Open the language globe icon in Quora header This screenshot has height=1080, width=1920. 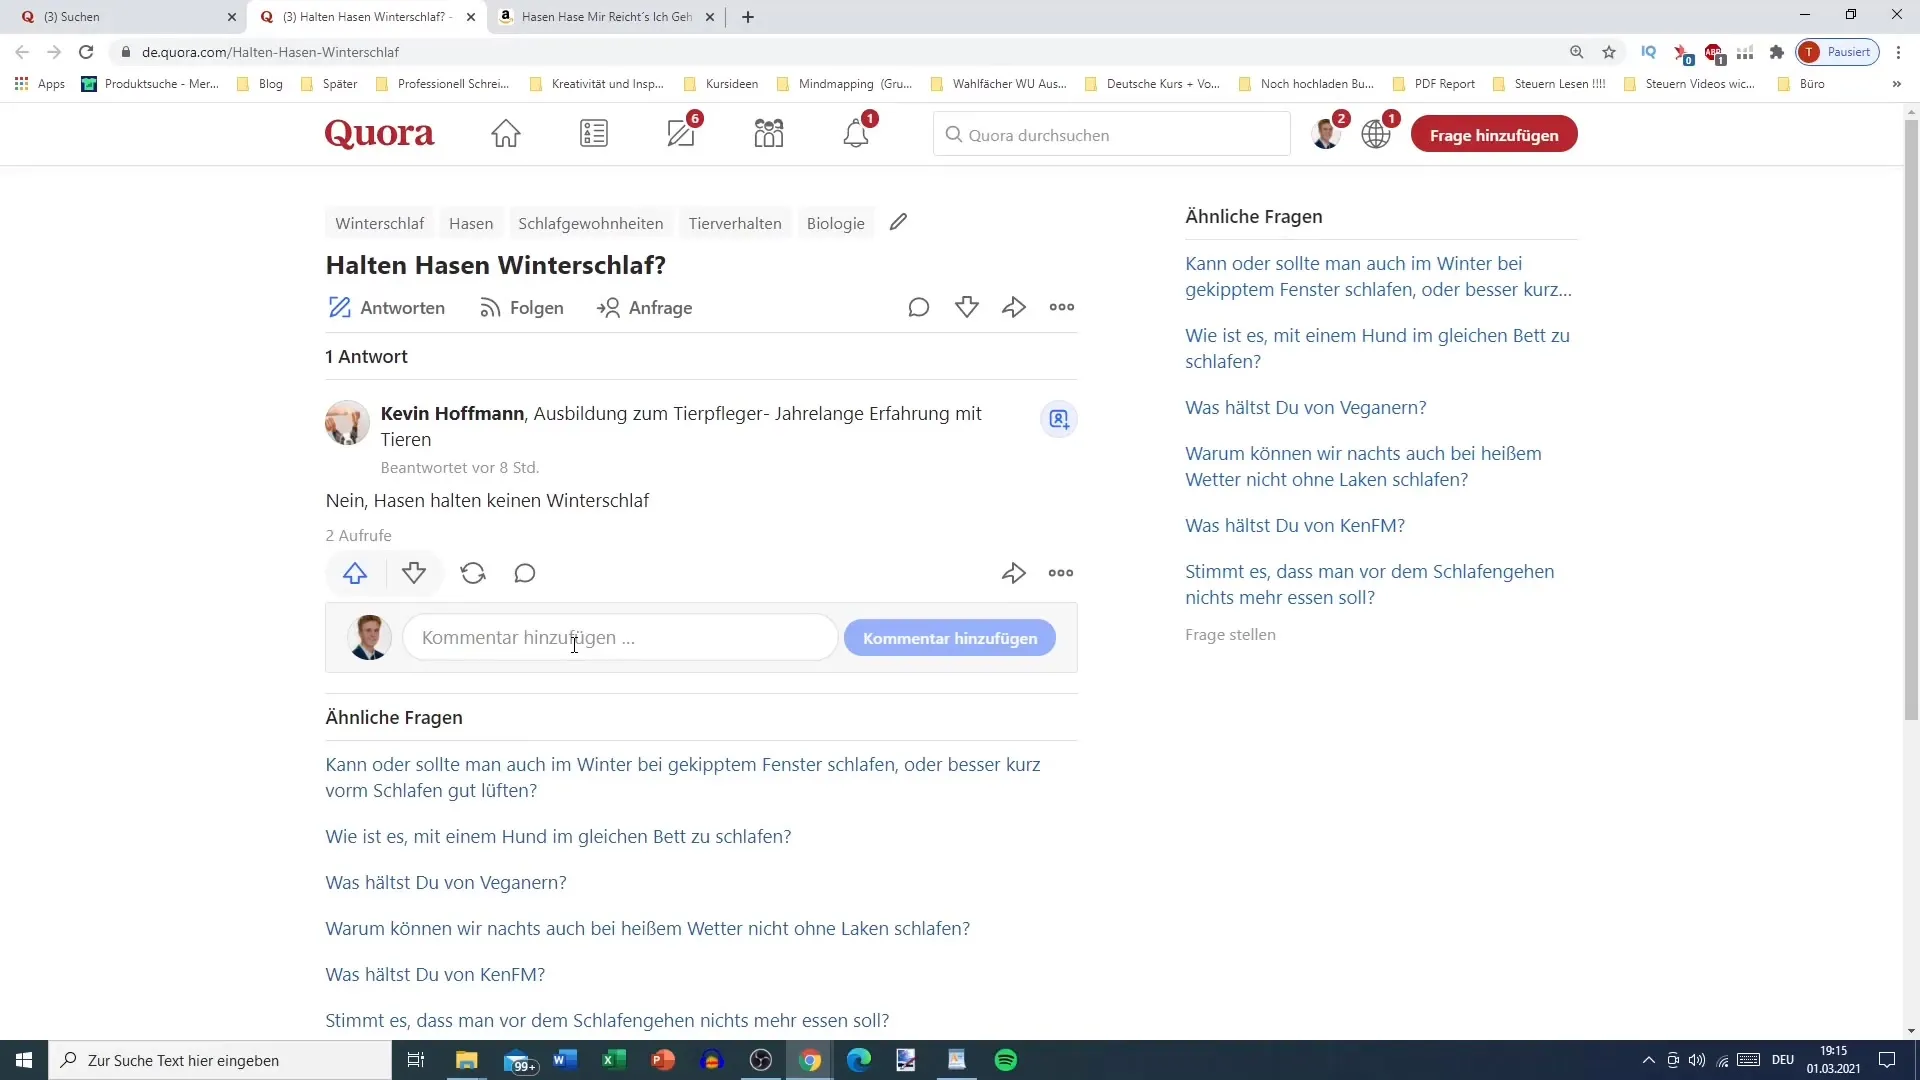pyautogui.click(x=1376, y=133)
